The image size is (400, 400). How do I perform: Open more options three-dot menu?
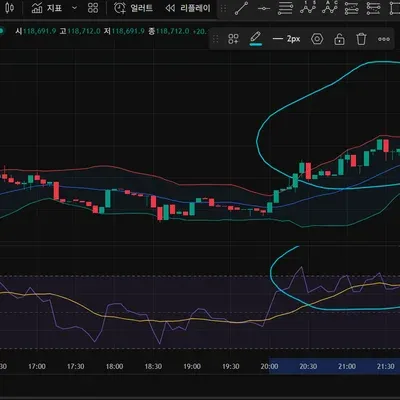coord(384,39)
